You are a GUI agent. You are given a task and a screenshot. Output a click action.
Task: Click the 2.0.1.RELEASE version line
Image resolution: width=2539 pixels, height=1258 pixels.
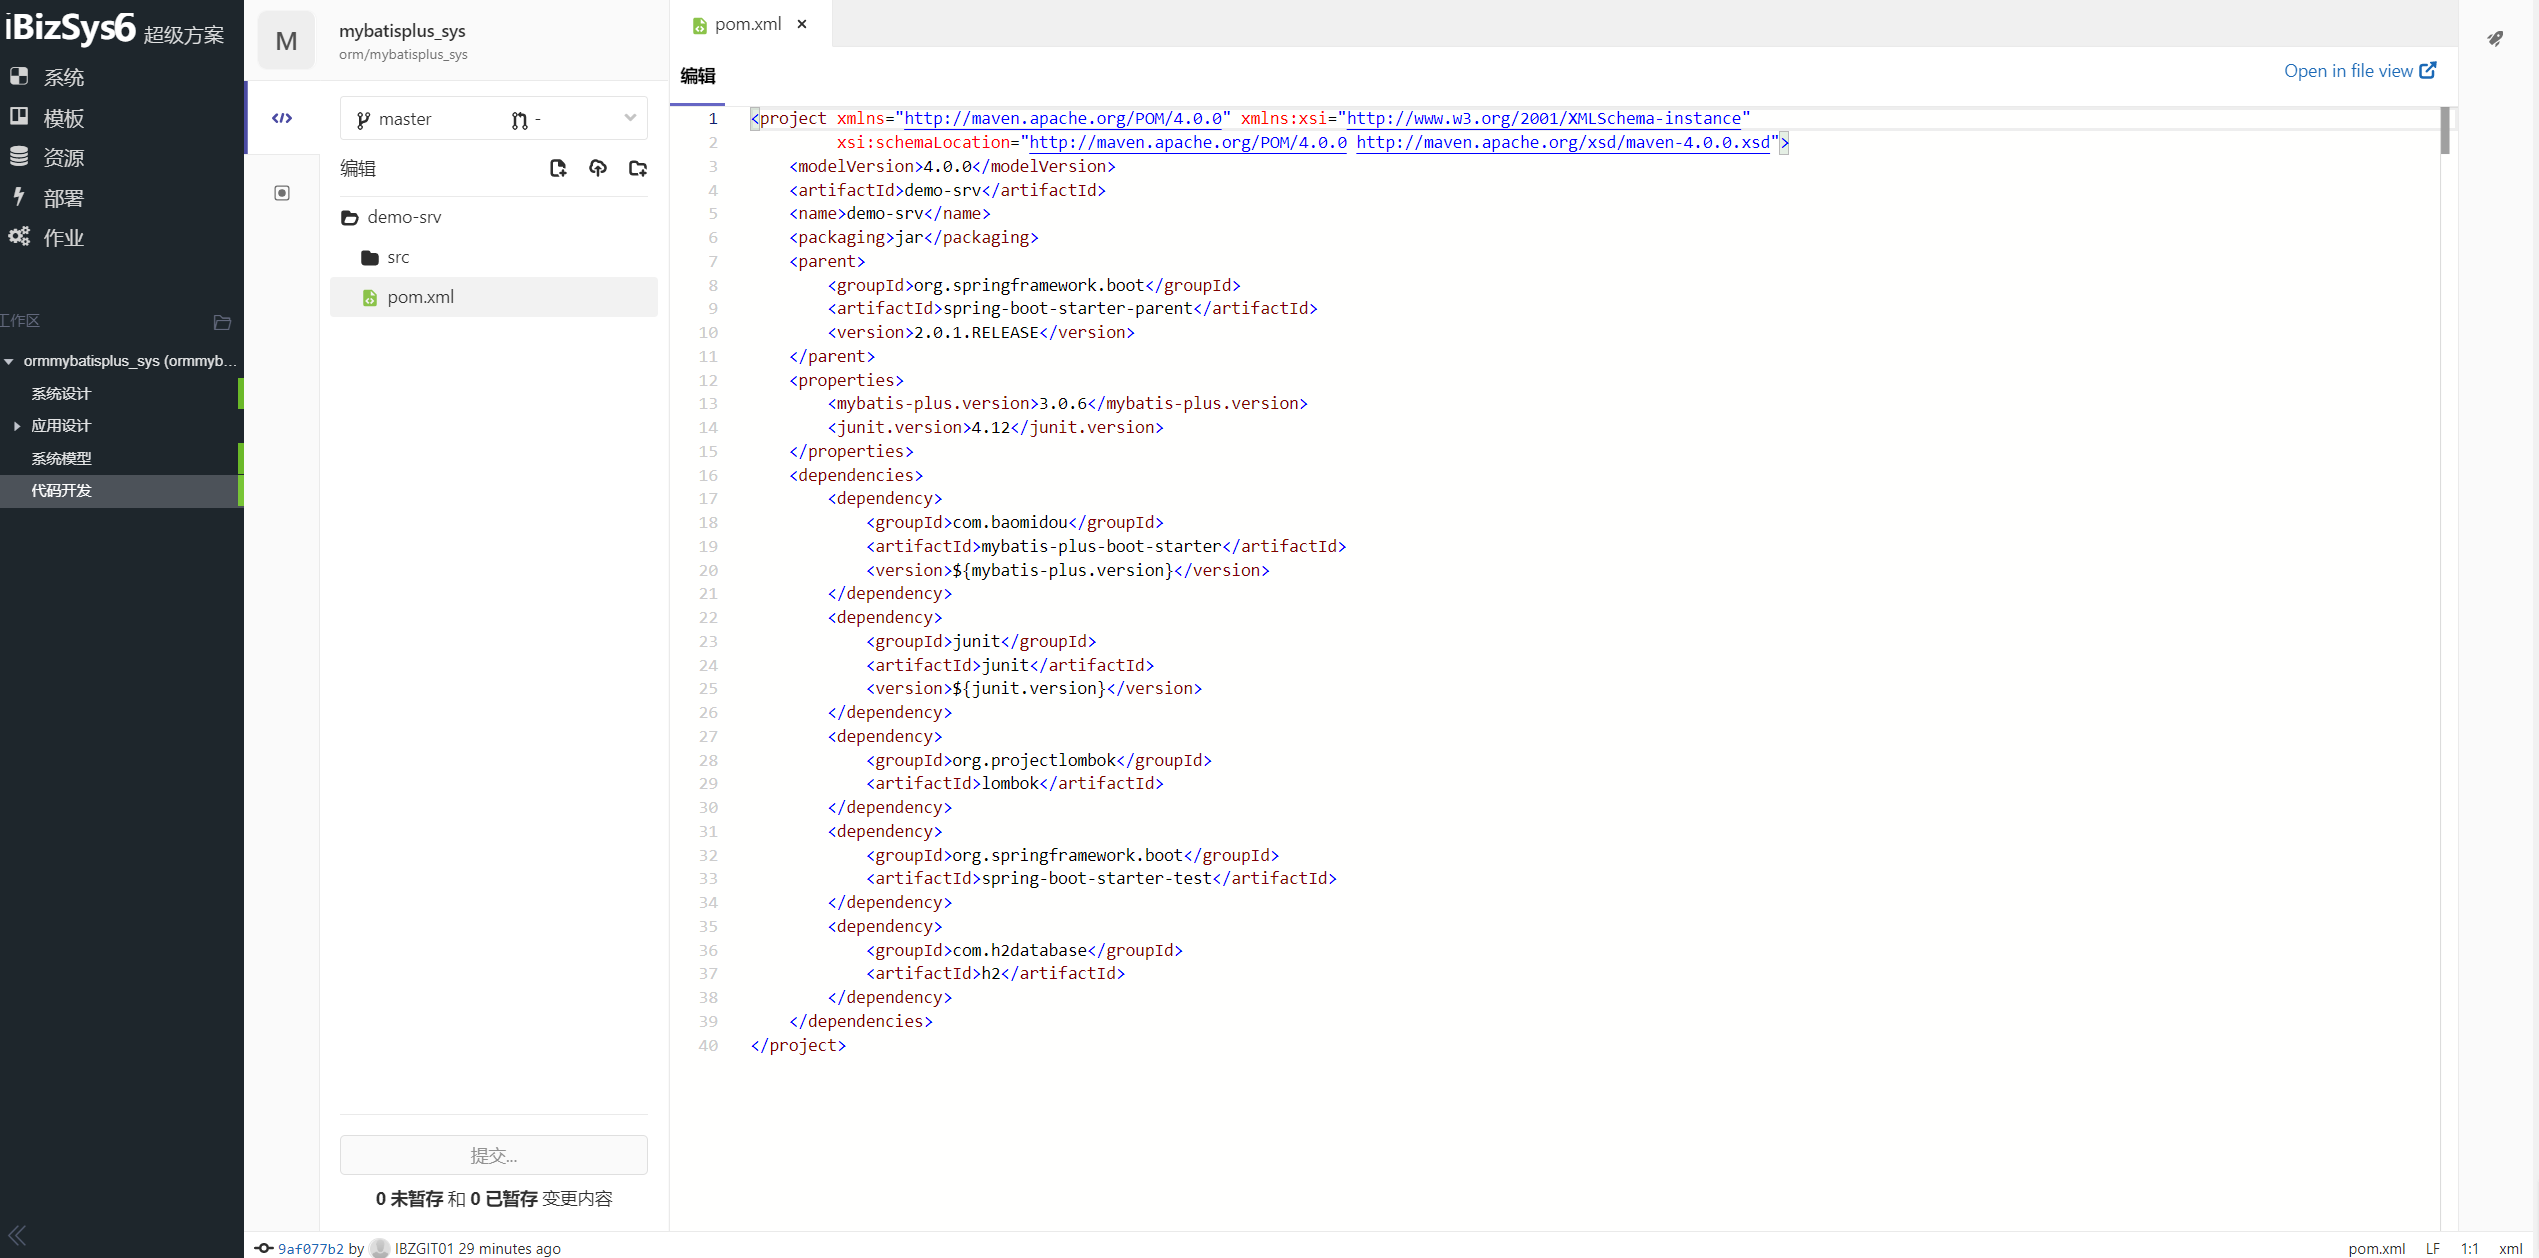coord(980,332)
